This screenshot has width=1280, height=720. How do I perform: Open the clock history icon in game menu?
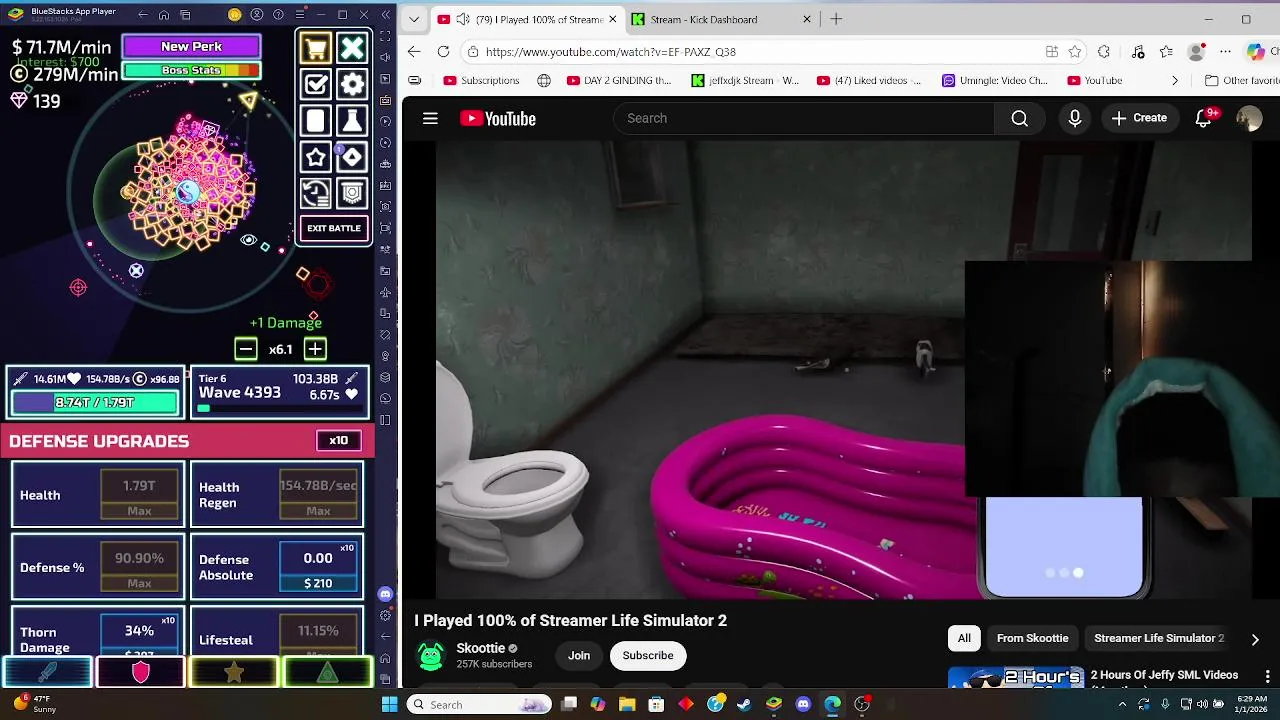(316, 193)
